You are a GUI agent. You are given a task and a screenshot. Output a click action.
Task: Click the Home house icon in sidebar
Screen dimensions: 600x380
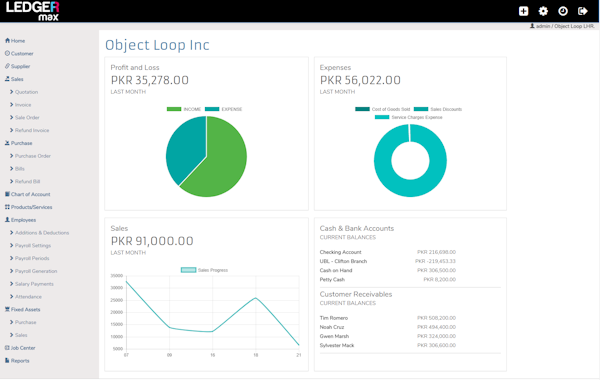point(7,41)
